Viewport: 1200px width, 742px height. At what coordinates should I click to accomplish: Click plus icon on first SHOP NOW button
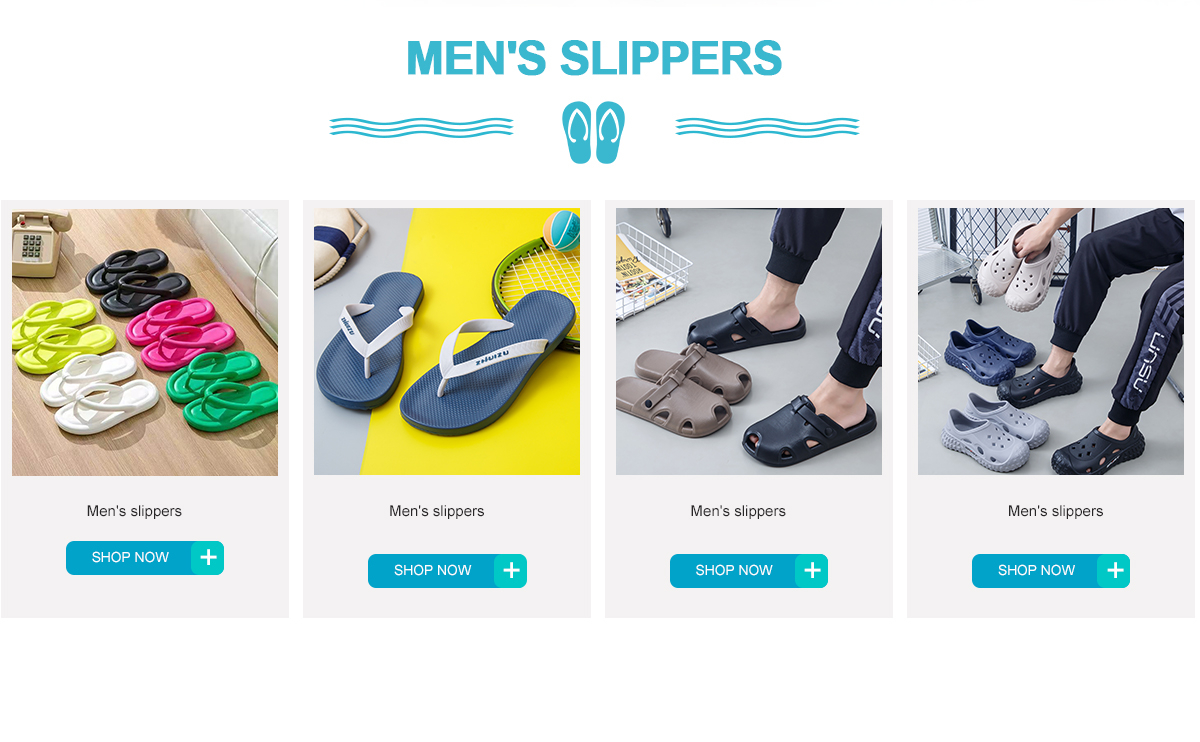(x=208, y=558)
